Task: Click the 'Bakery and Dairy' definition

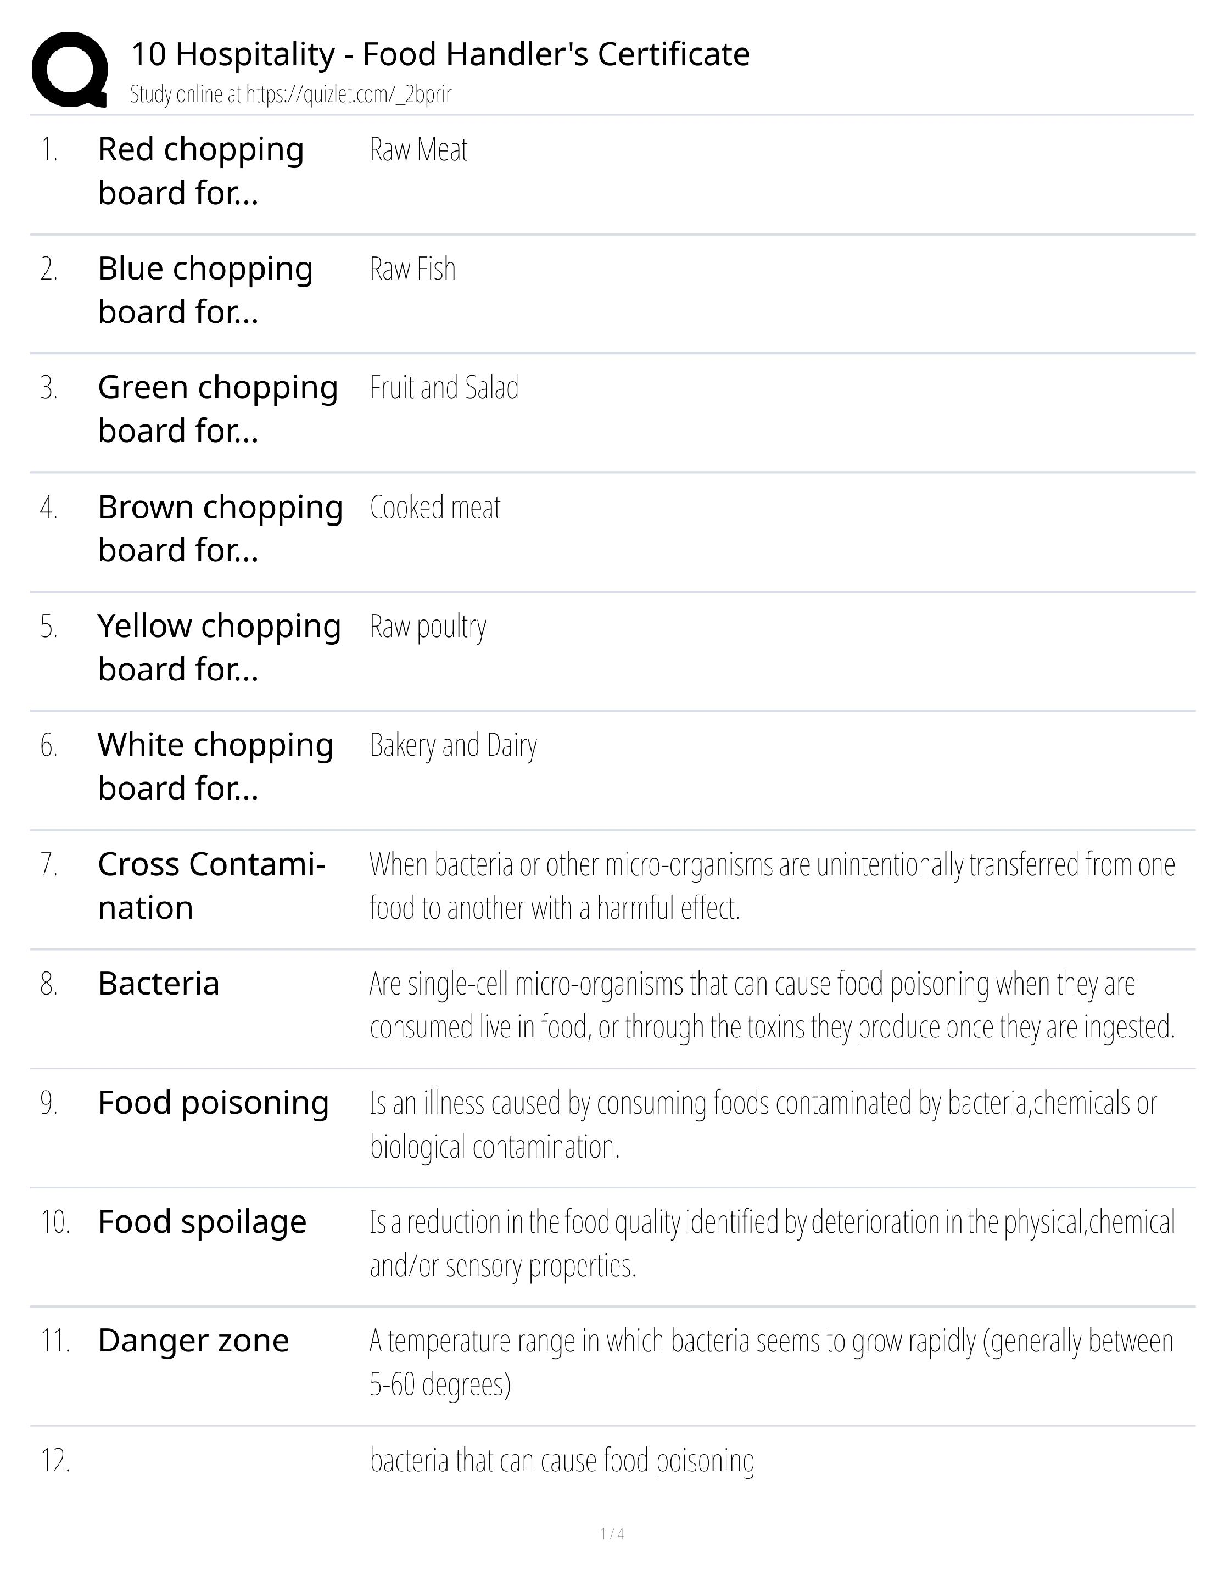Action: tap(453, 746)
